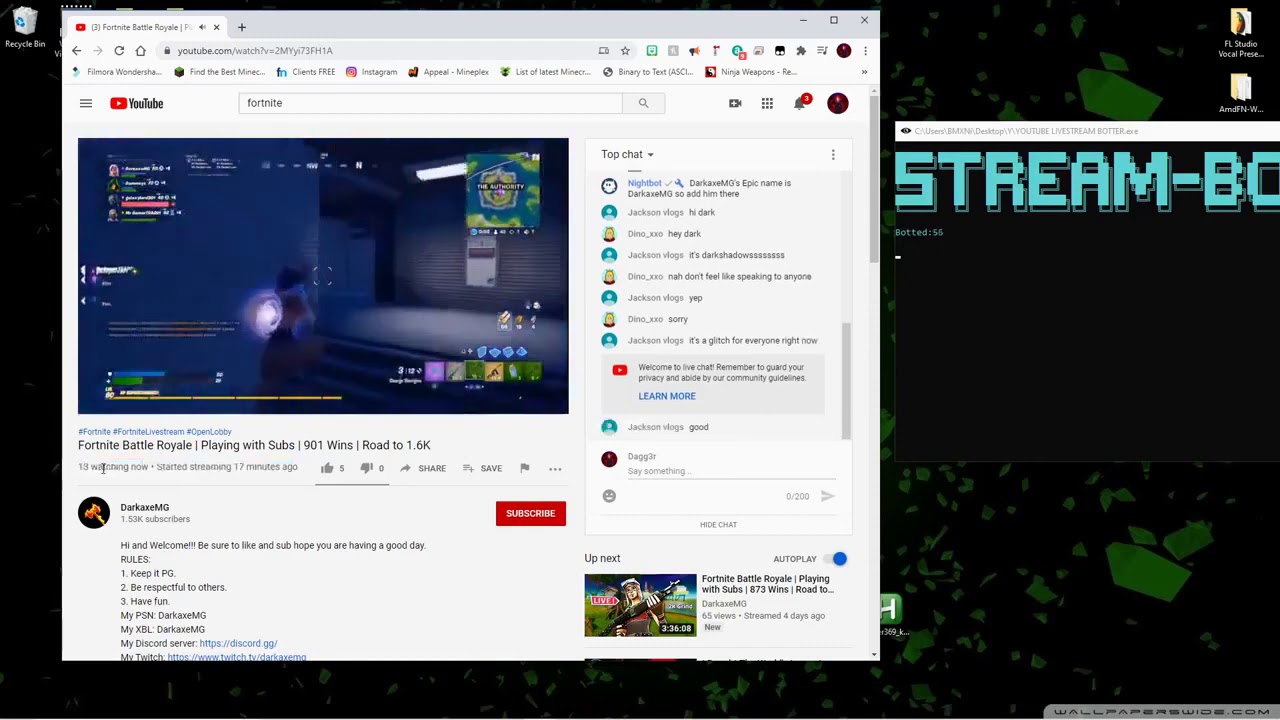
Task: Toggle Autoplay switch
Action: pos(838,559)
